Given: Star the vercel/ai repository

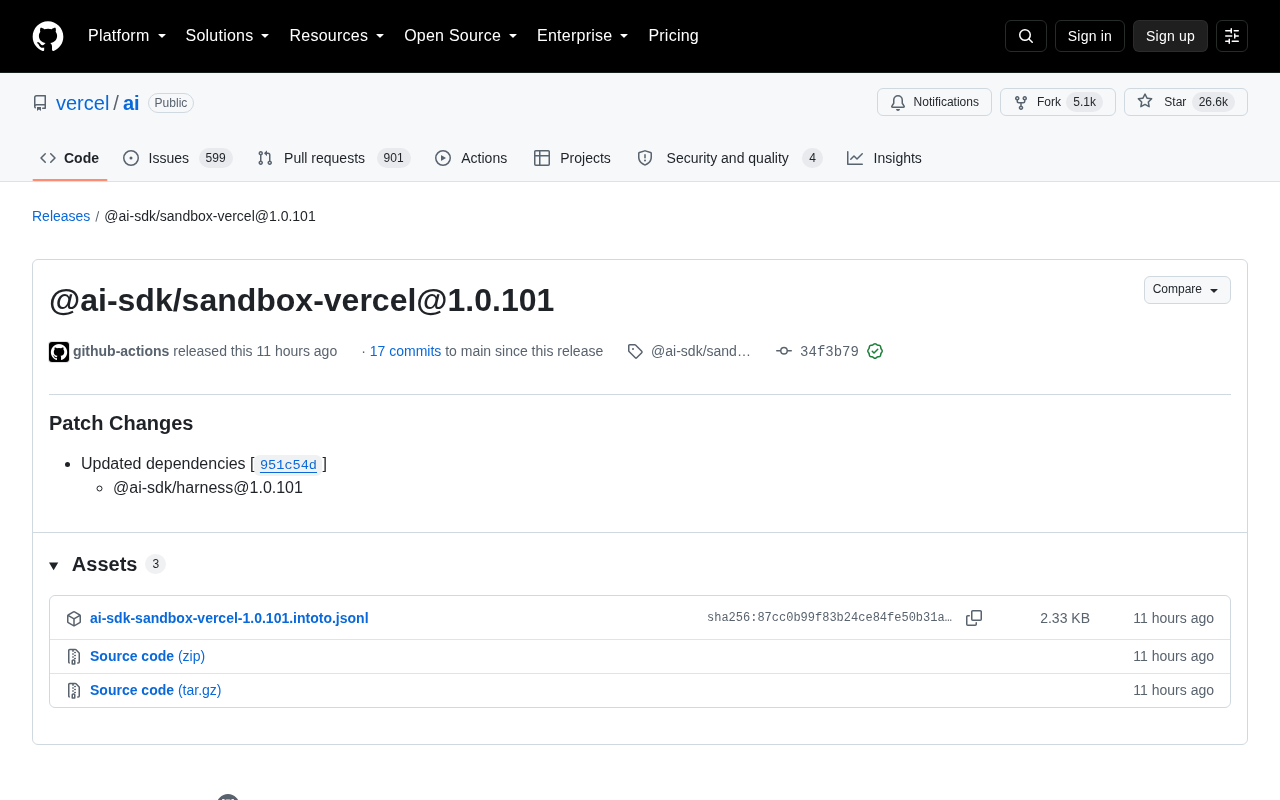Looking at the screenshot, I should tap(1186, 102).
